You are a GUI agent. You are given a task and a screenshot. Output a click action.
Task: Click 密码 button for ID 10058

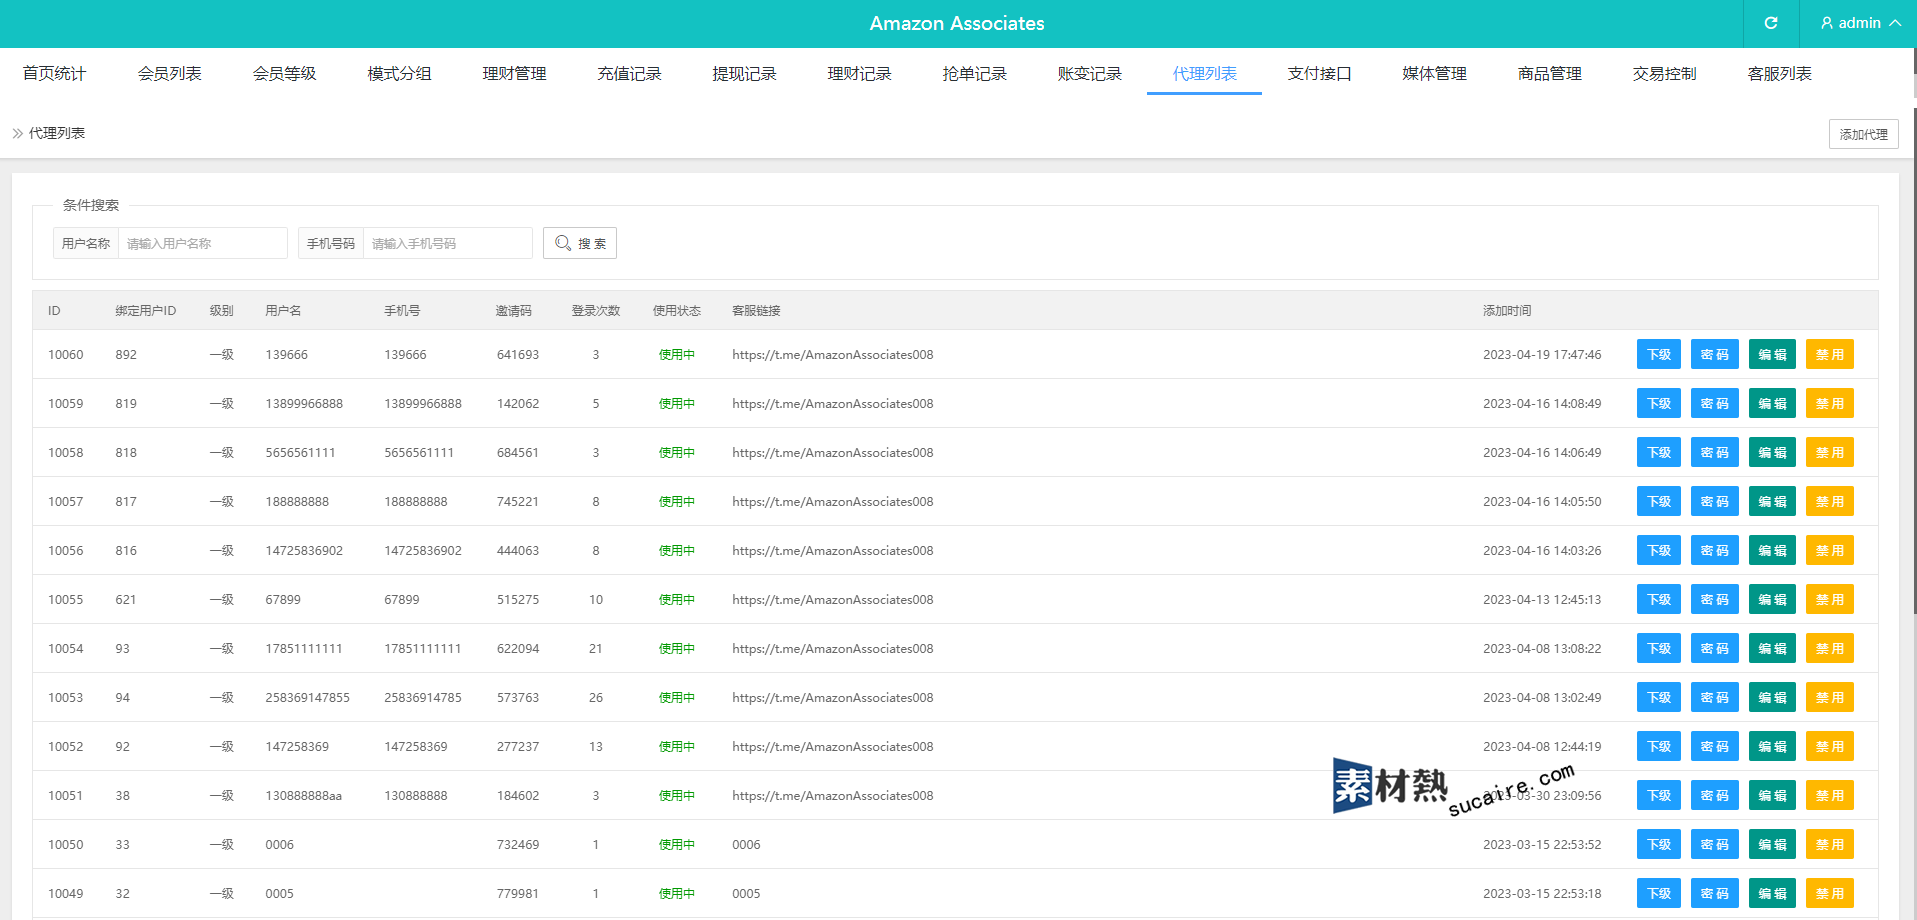pos(1715,452)
